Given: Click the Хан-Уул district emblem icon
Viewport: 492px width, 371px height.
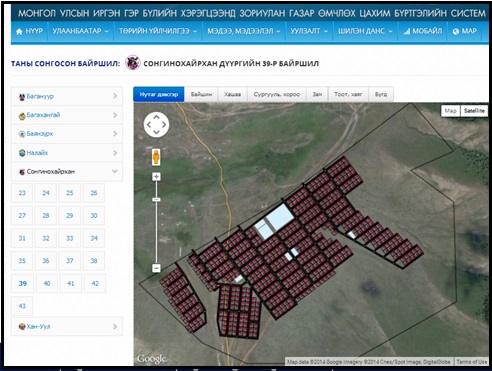Looking at the screenshot, I should pos(22,327).
